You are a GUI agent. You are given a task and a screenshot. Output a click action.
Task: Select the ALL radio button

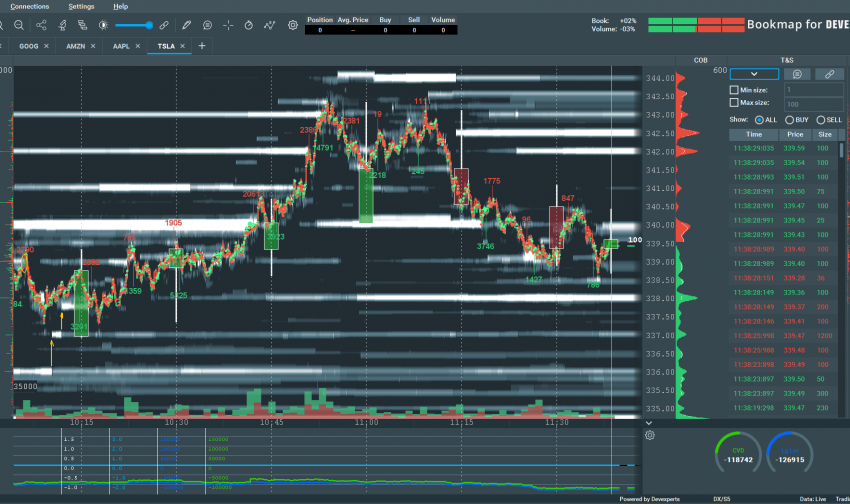click(759, 120)
